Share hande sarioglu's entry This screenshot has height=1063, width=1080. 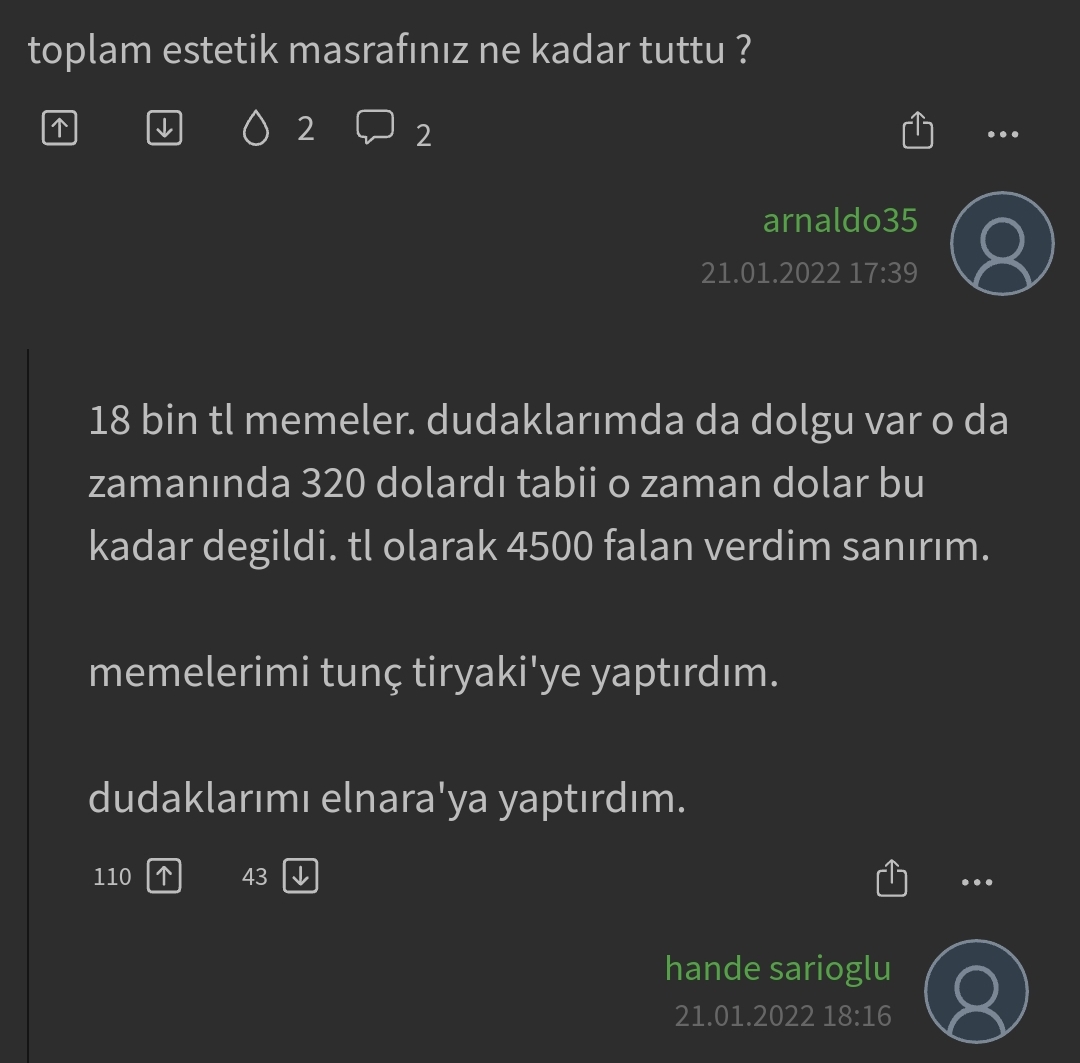pos(891,879)
